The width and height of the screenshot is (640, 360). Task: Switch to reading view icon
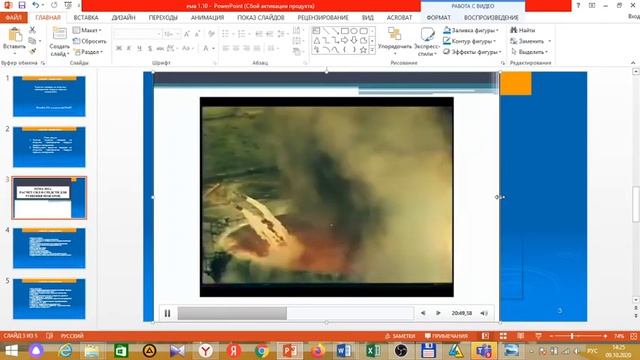521,336
